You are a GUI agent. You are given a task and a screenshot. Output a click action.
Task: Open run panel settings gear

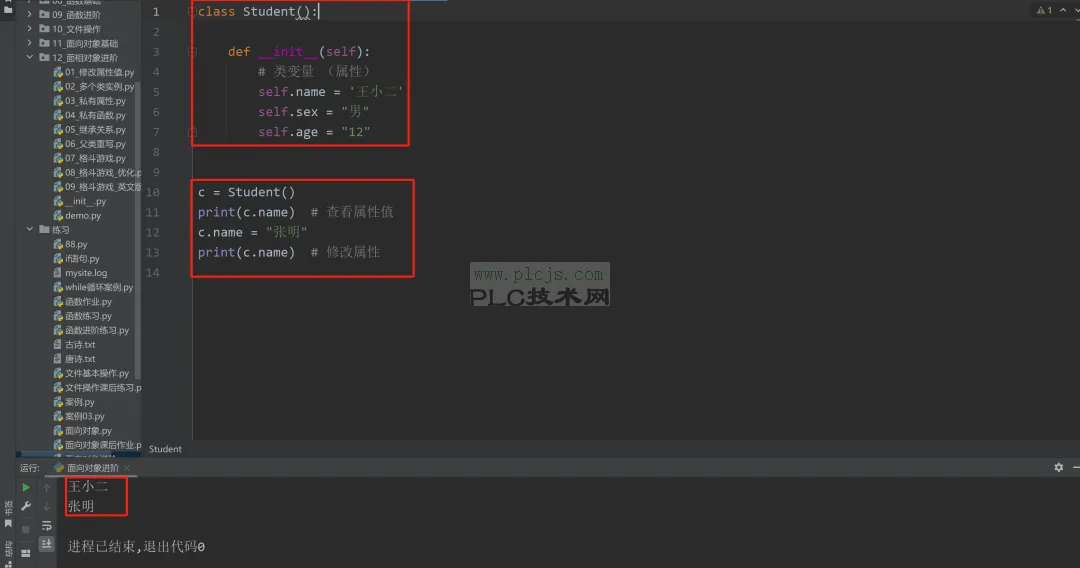tap(1059, 467)
